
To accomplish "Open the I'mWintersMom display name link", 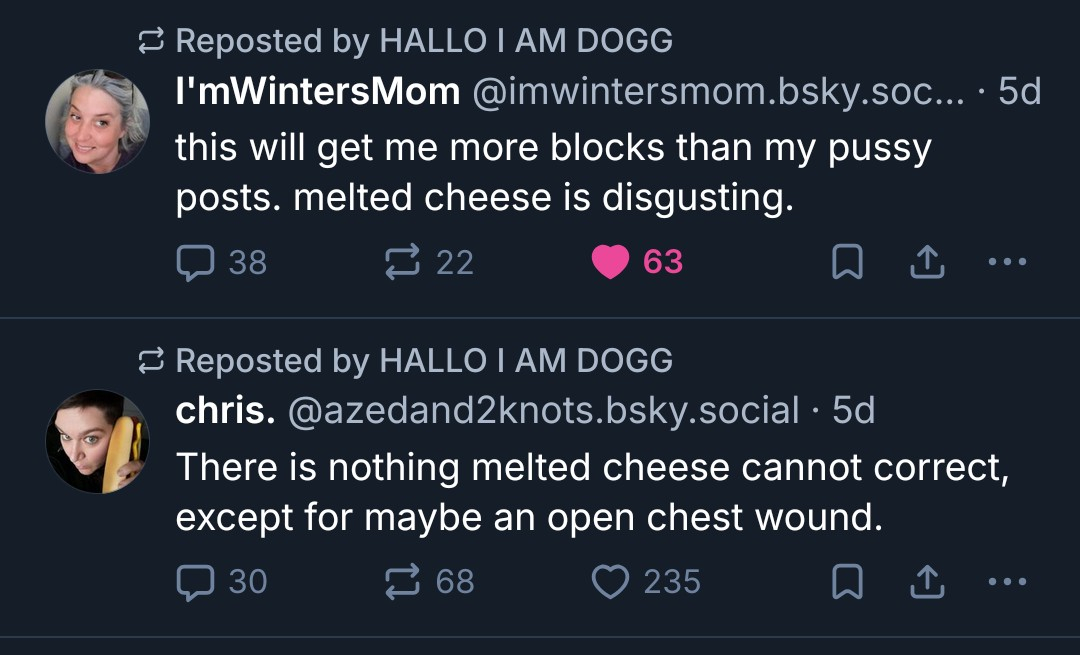I will point(317,92).
